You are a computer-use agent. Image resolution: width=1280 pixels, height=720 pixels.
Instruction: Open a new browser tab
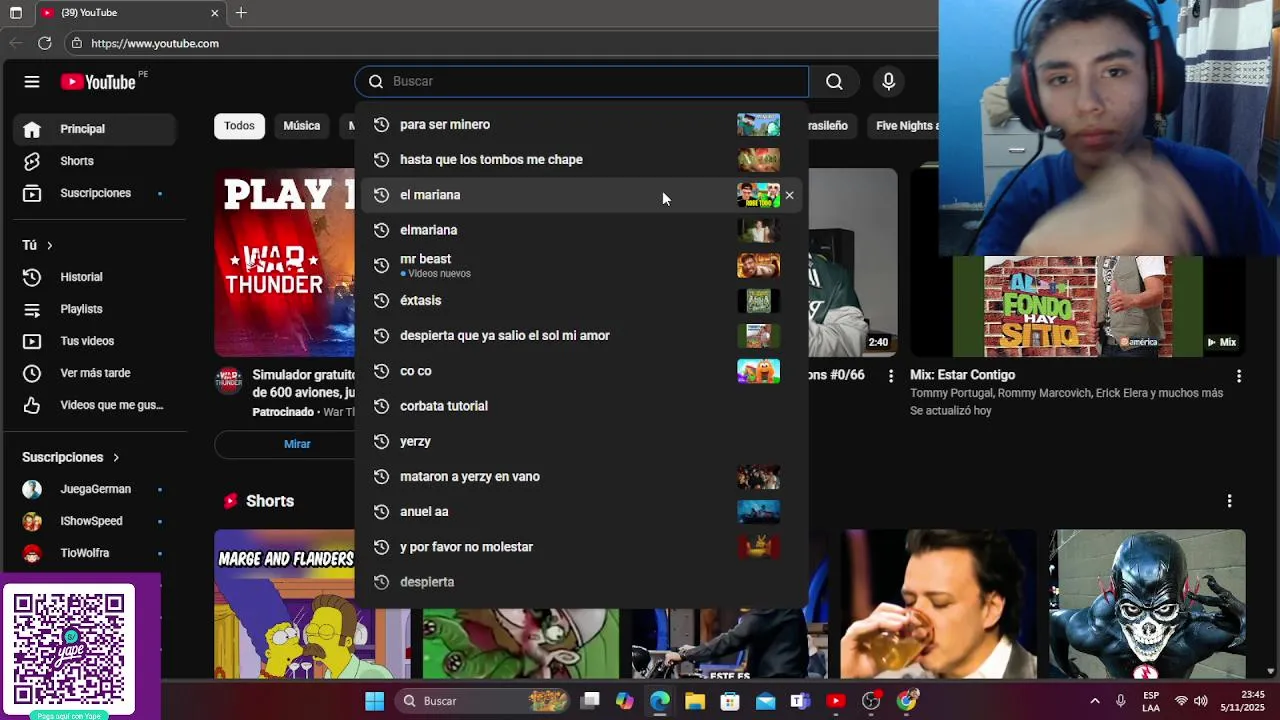[x=241, y=13]
